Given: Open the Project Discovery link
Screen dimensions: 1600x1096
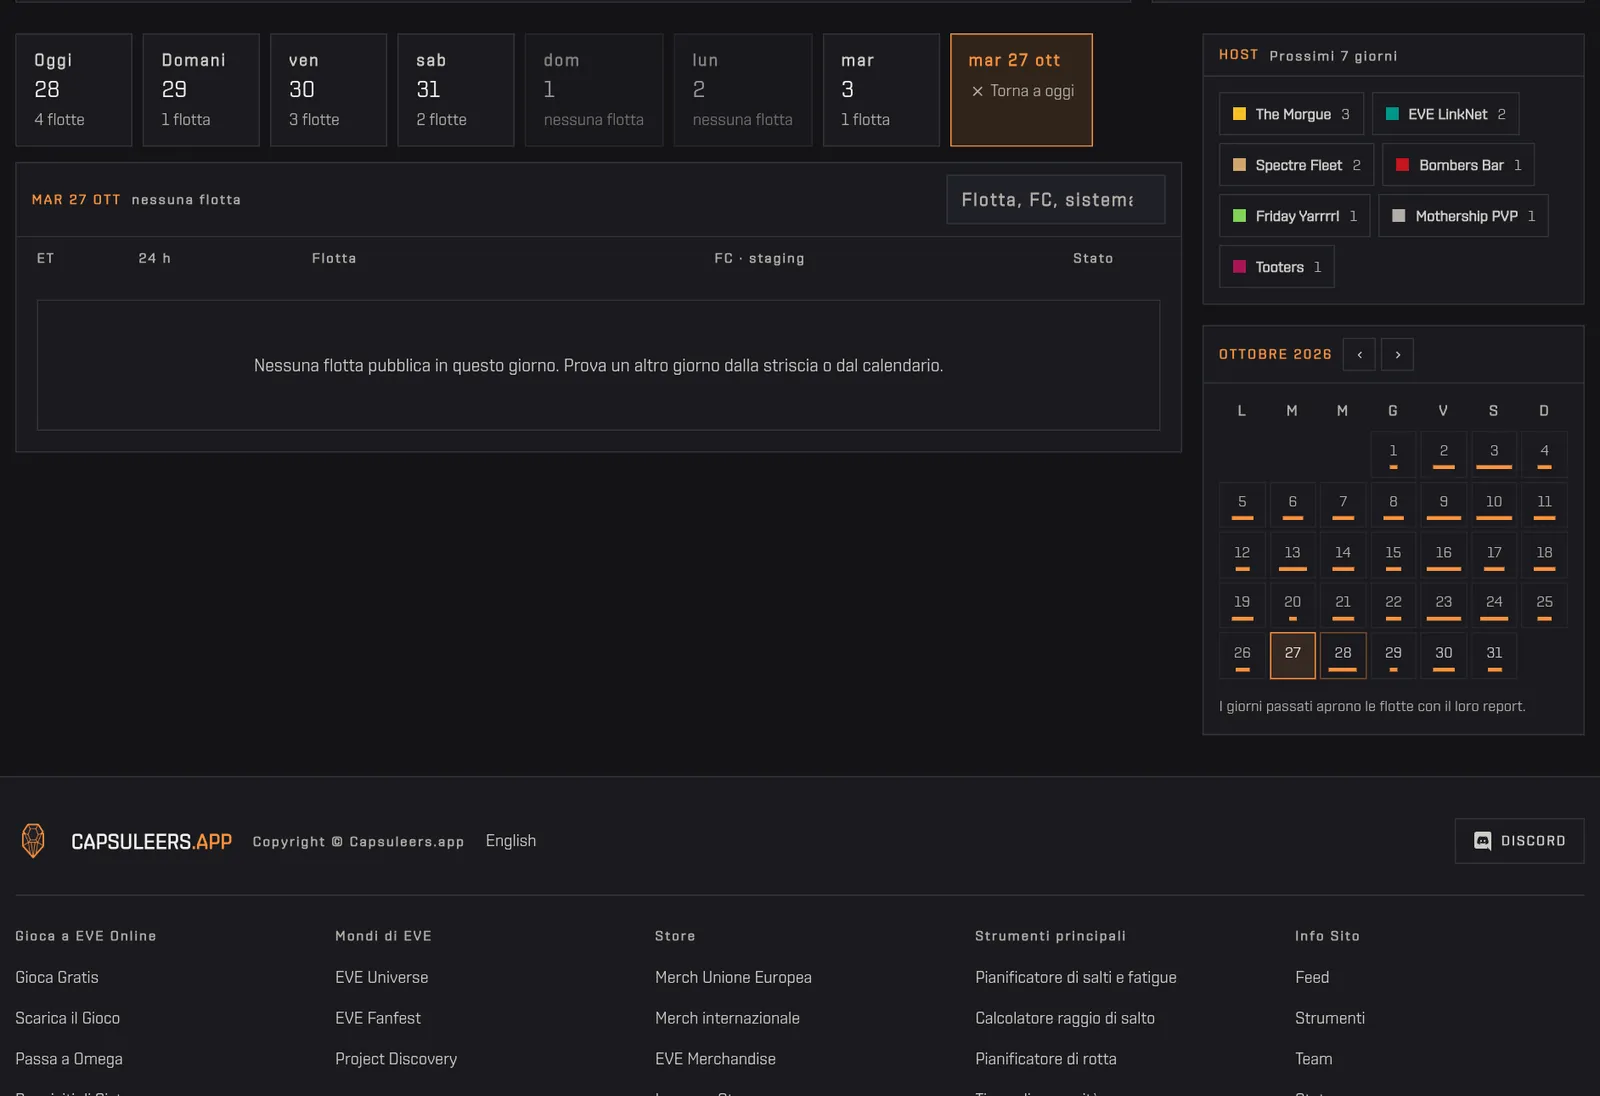Looking at the screenshot, I should coord(396,1059).
